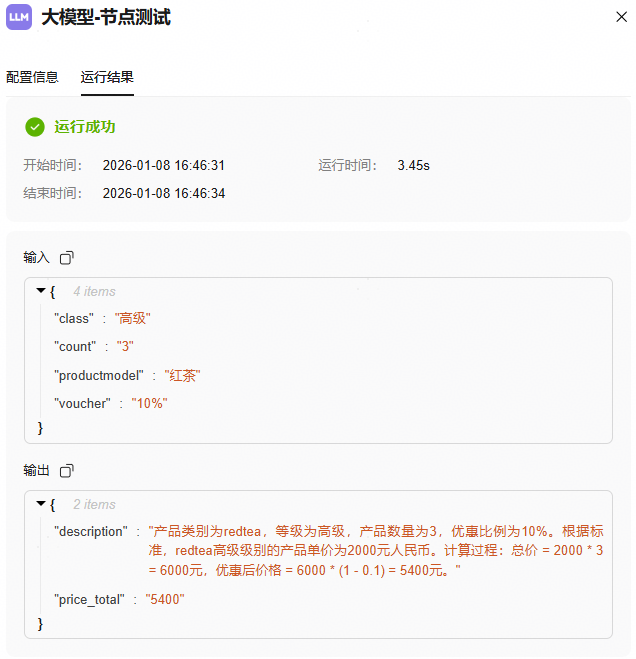The width and height of the screenshot is (636, 659).
Task: Copy the 输入 JSON with copy icon
Action: click(67, 258)
